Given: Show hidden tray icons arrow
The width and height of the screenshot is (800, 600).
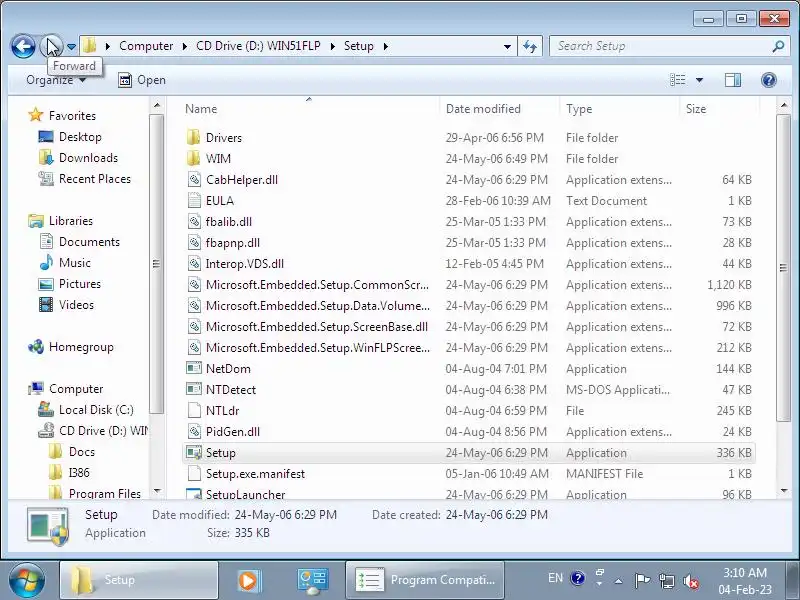Looking at the screenshot, I should pyautogui.click(x=618, y=580).
